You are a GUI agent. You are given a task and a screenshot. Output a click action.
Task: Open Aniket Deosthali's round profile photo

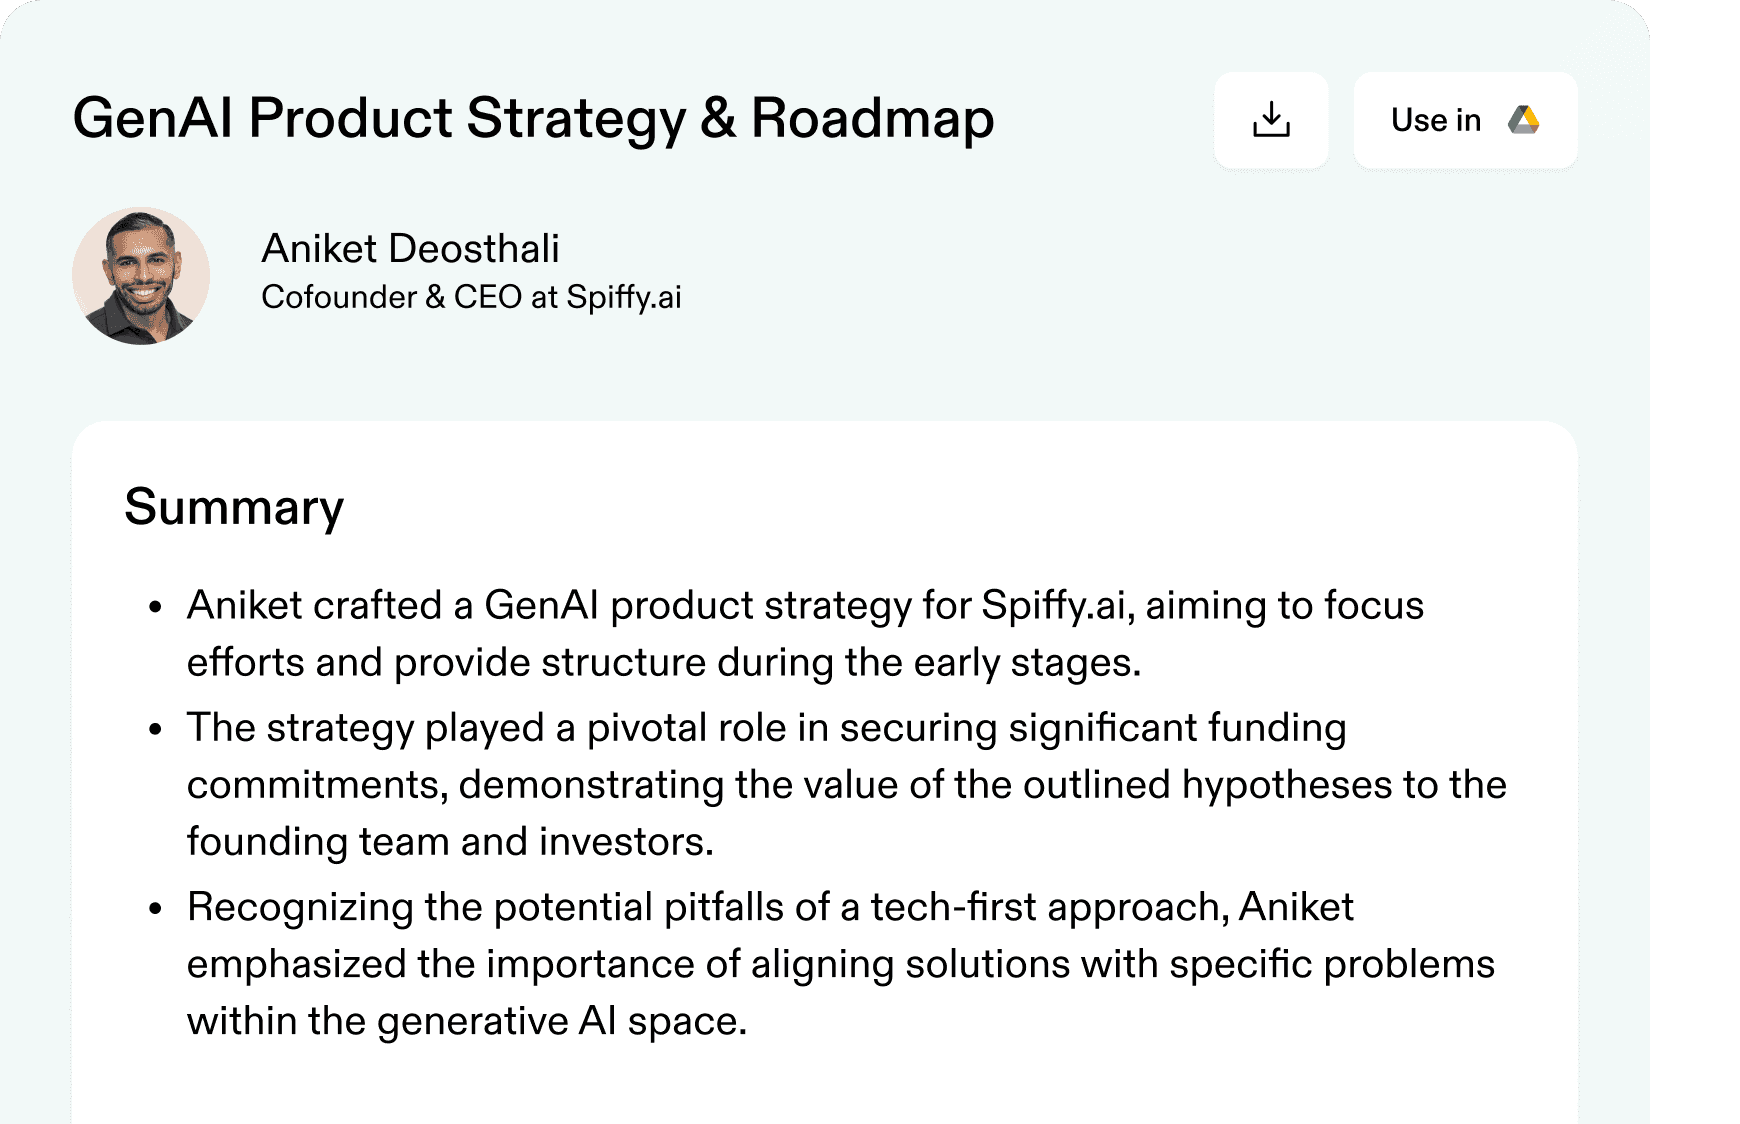pos(141,276)
